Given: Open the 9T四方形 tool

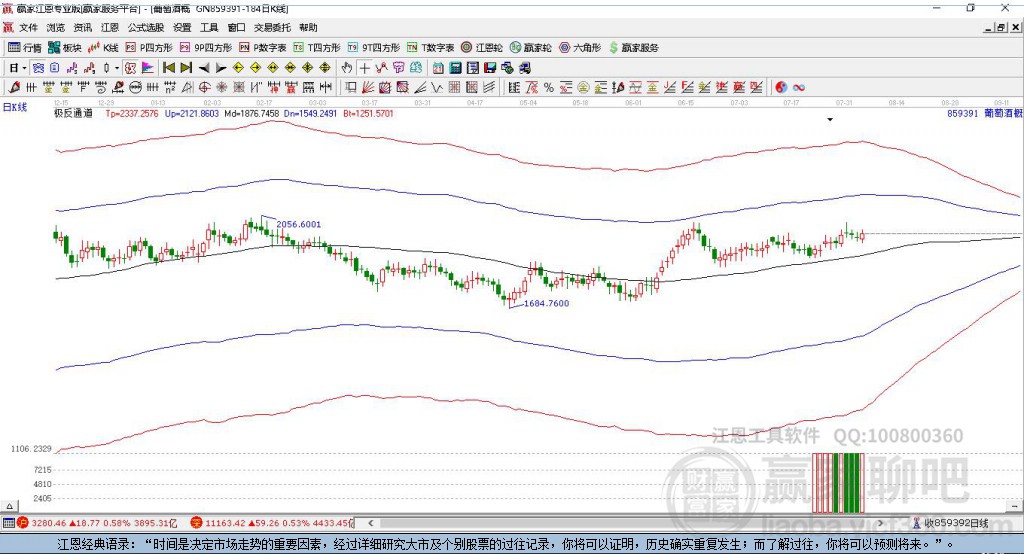Looking at the screenshot, I should (x=374, y=48).
